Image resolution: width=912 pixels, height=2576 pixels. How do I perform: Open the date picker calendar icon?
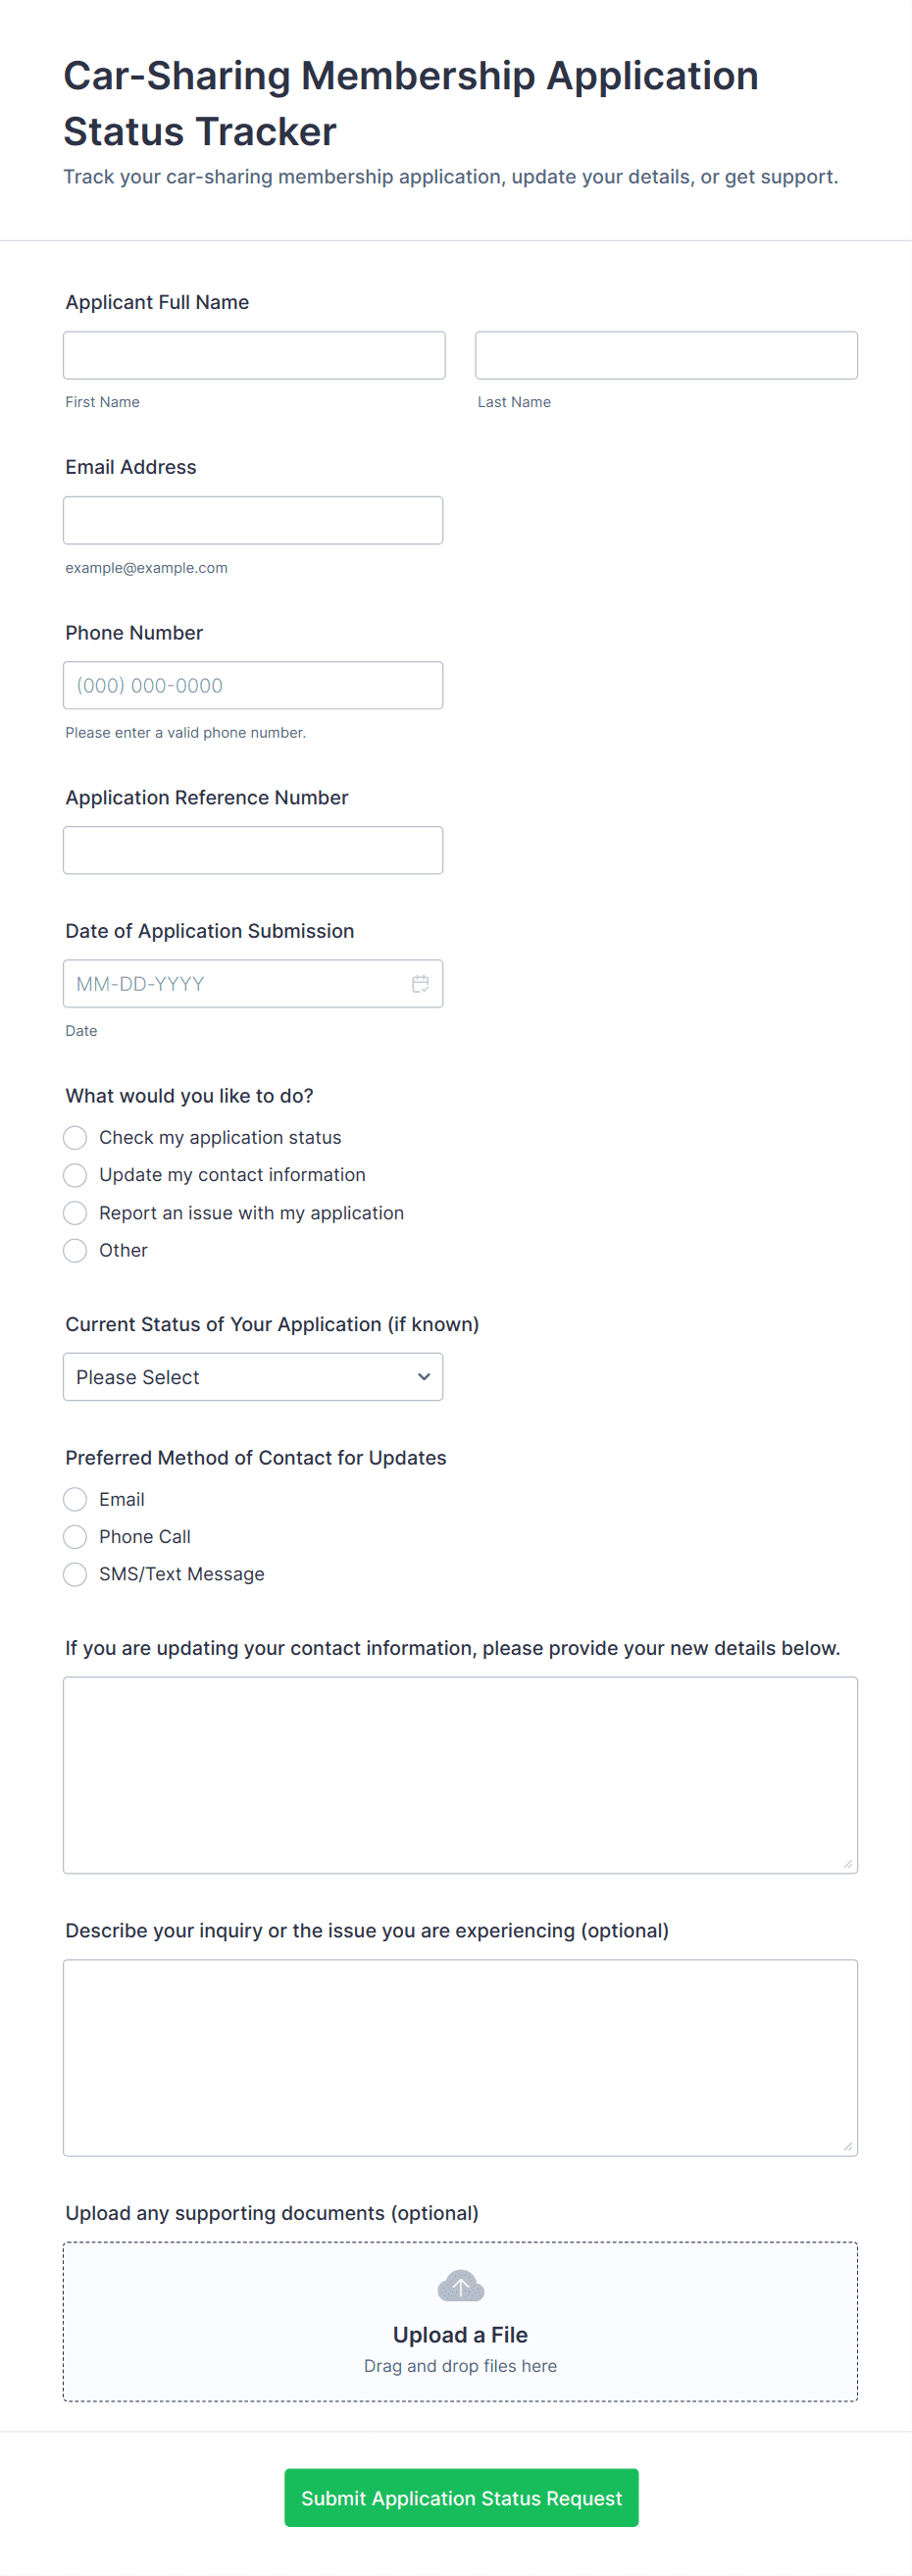pos(420,984)
